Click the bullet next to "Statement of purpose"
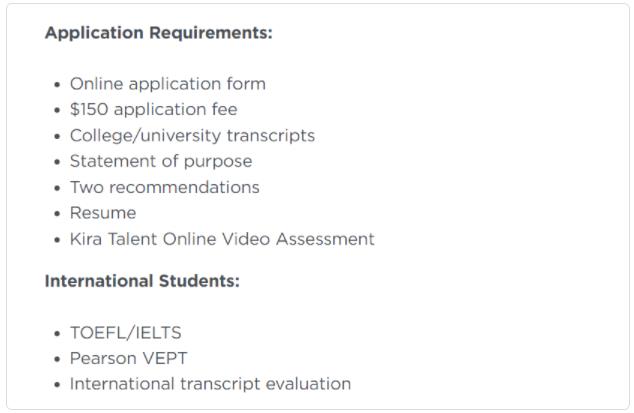This screenshot has height=413, width=634. click(x=55, y=162)
